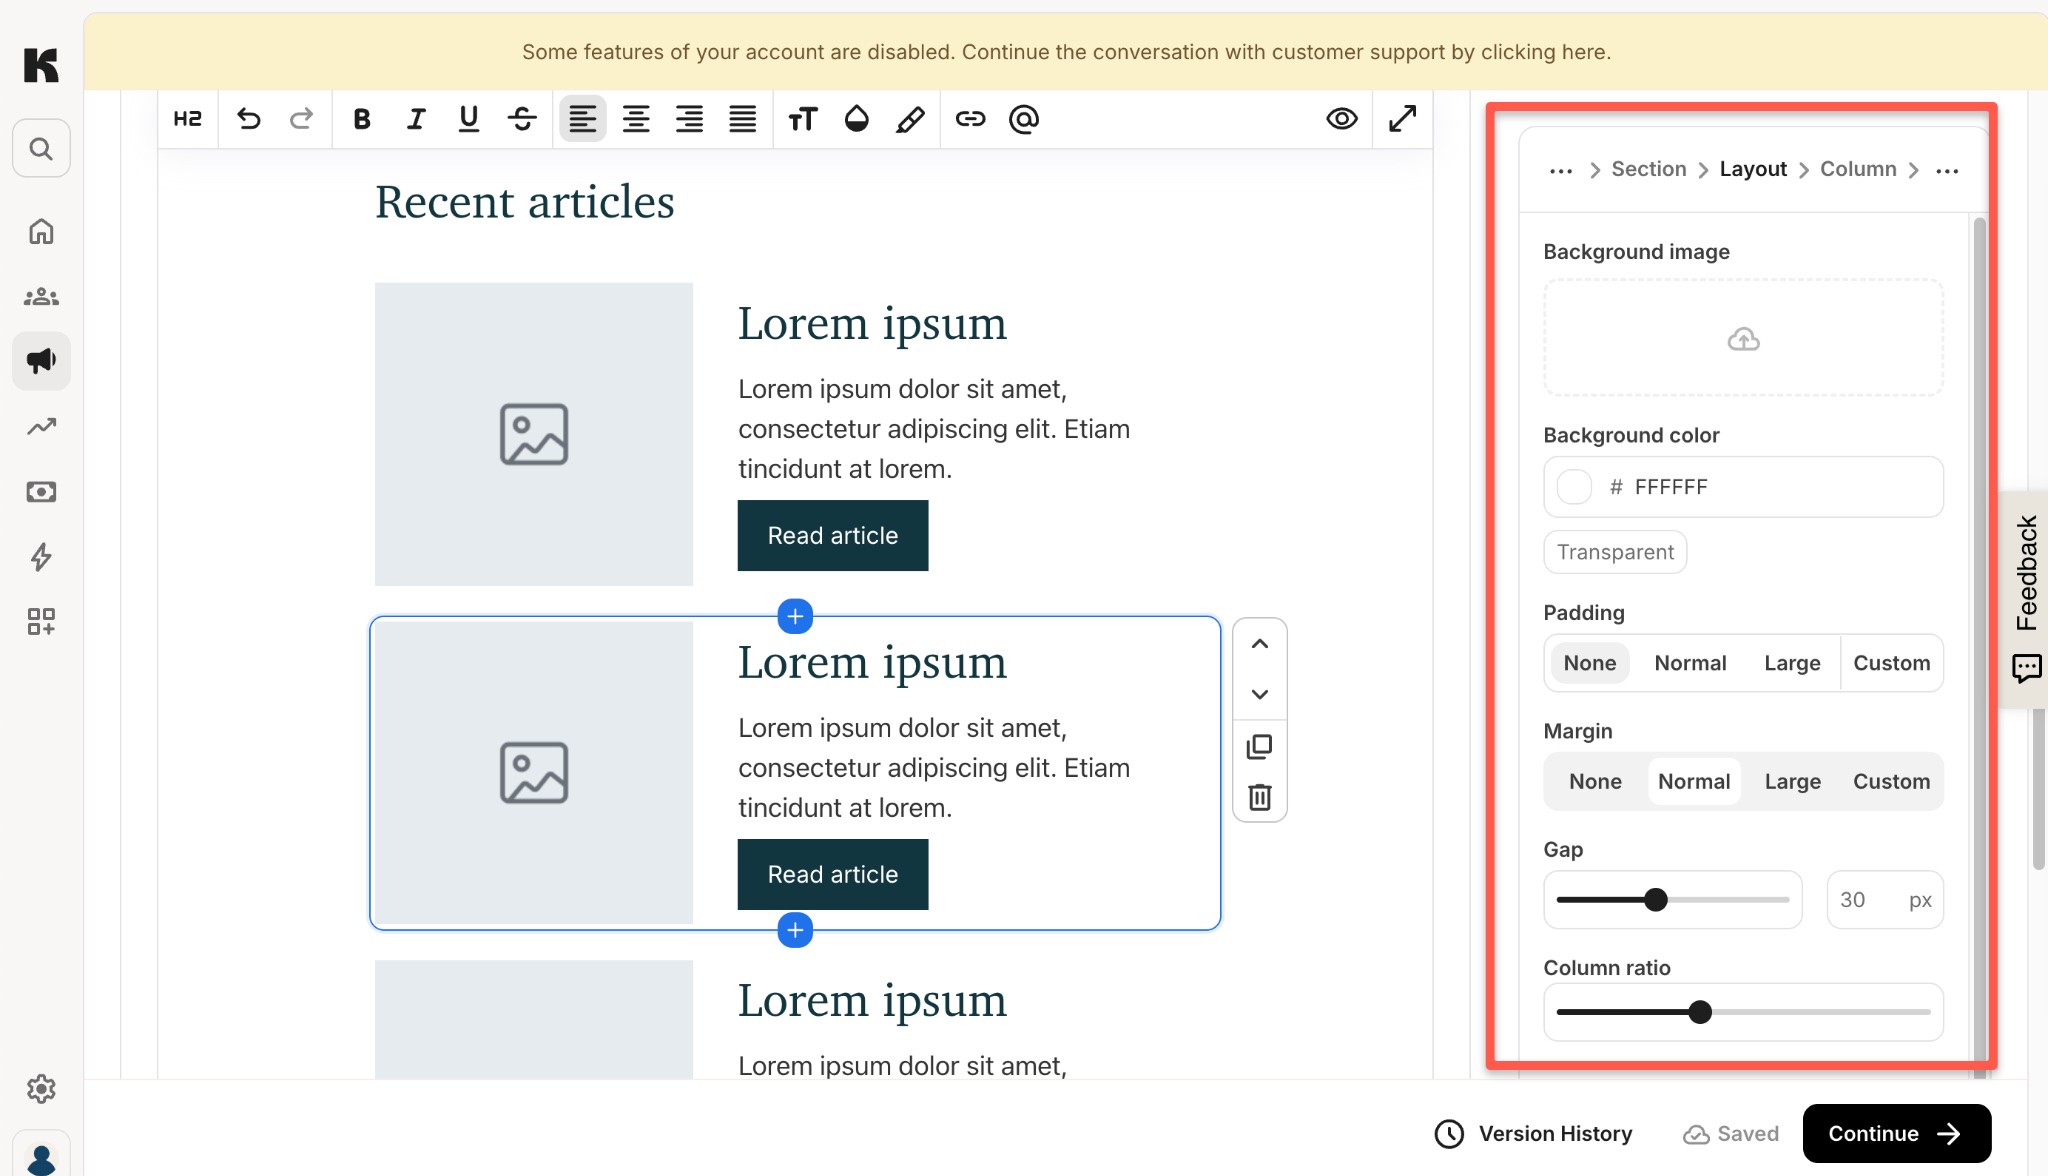
Task: Click the second article's Read article button
Action: [x=833, y=875]
